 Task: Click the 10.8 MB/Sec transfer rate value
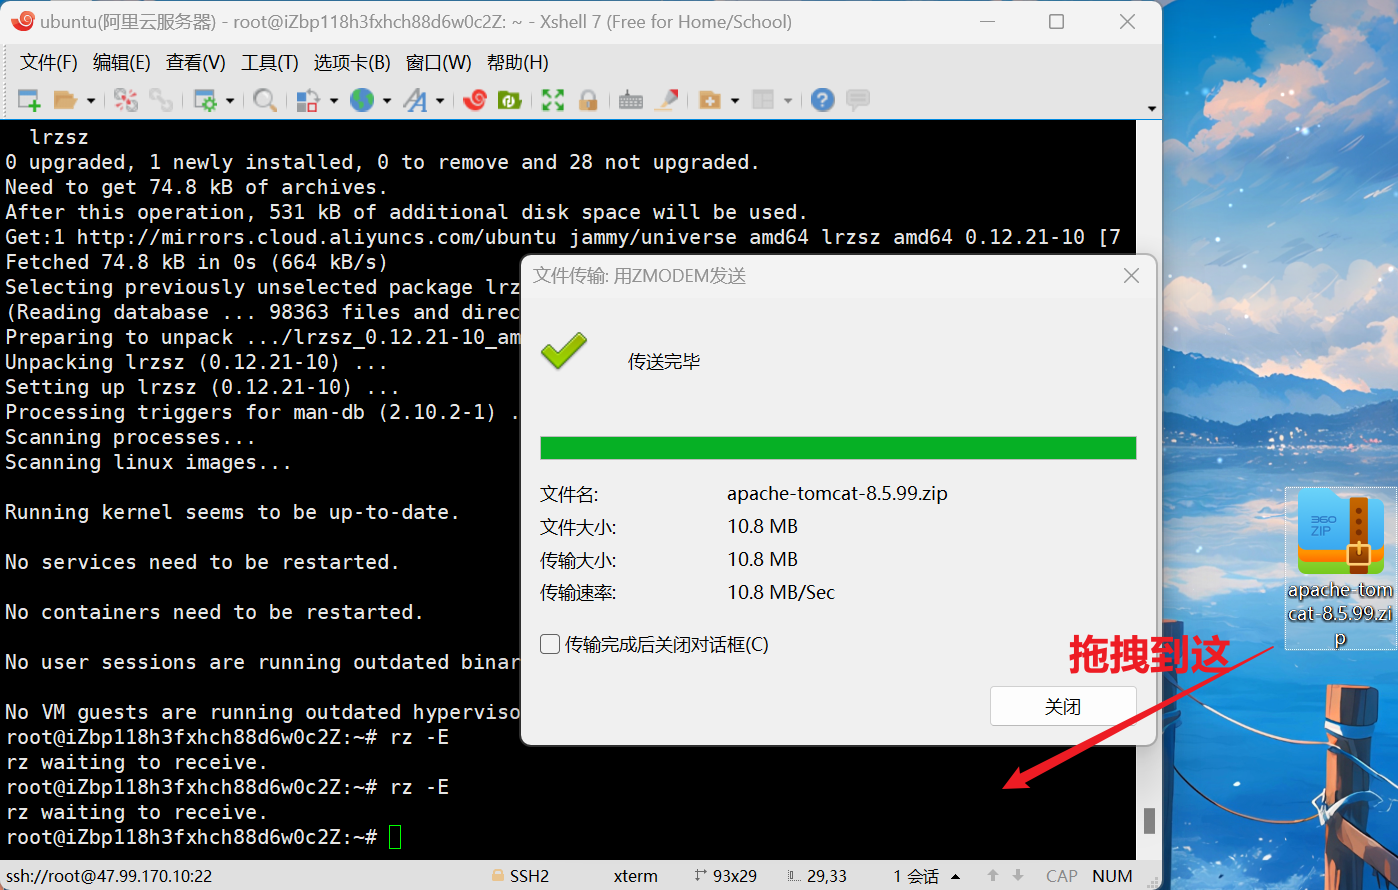tap(781, 592)
